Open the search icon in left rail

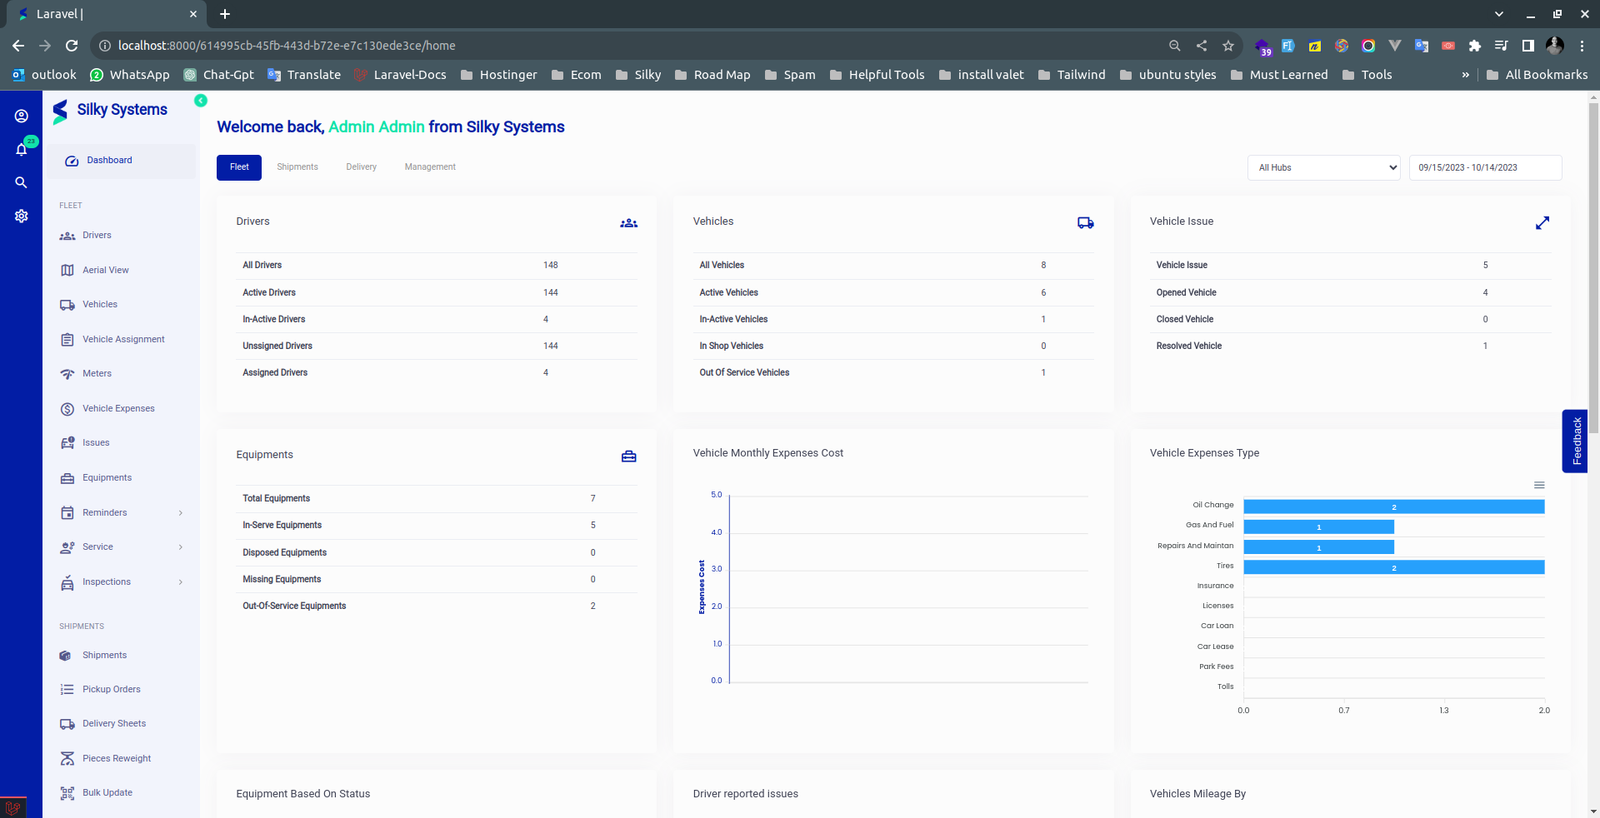pyautogui.click(x=21, y=183)
